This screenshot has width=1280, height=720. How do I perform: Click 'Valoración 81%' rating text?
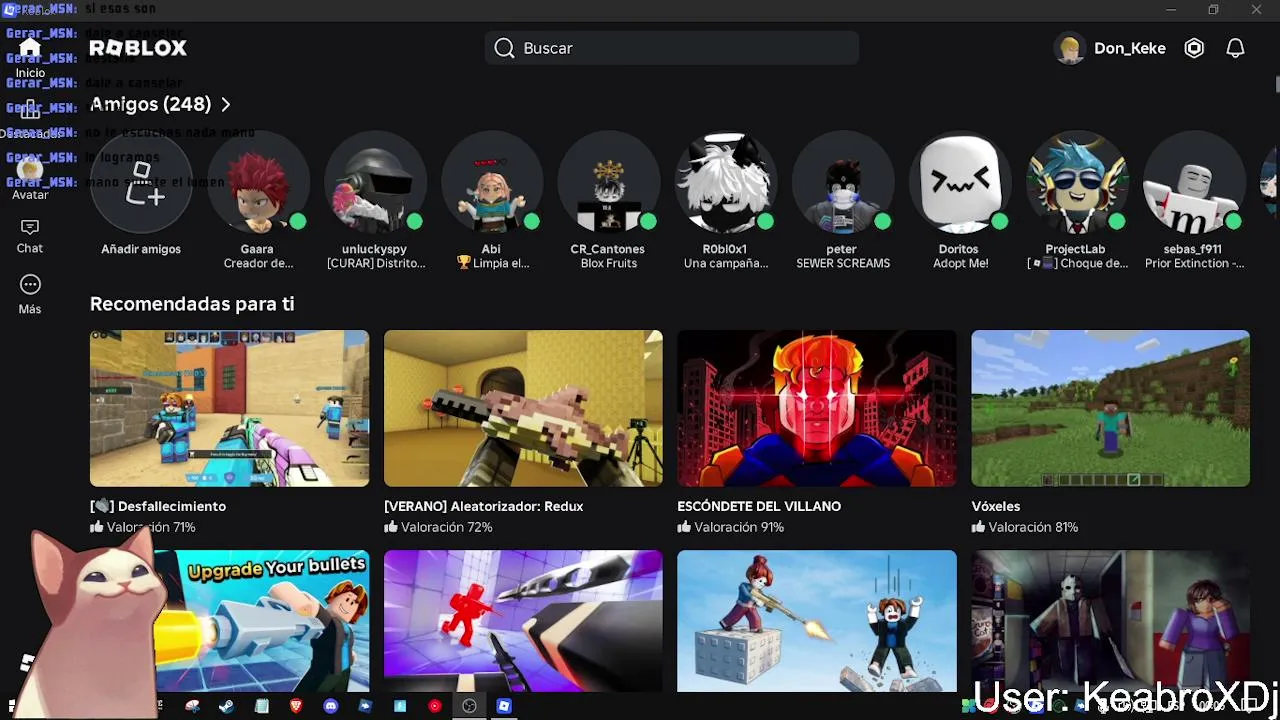tap(1033, 527)
